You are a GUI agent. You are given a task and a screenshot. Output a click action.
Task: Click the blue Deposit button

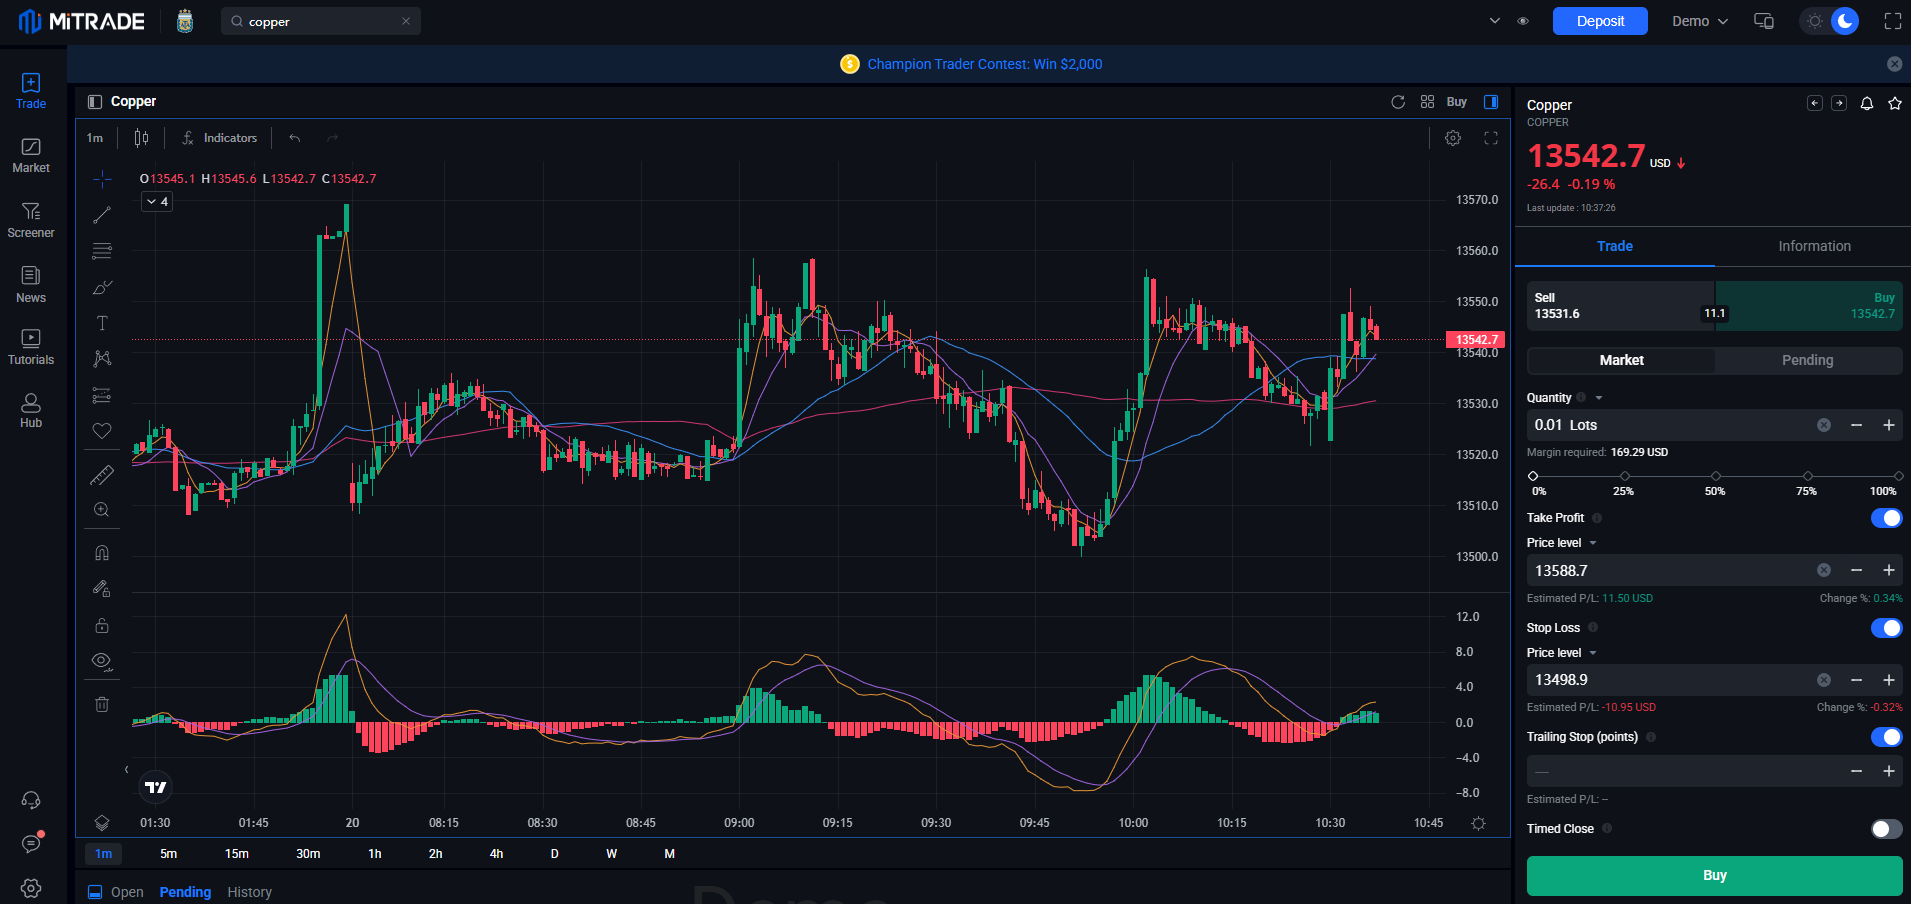tap(1600, 21)
